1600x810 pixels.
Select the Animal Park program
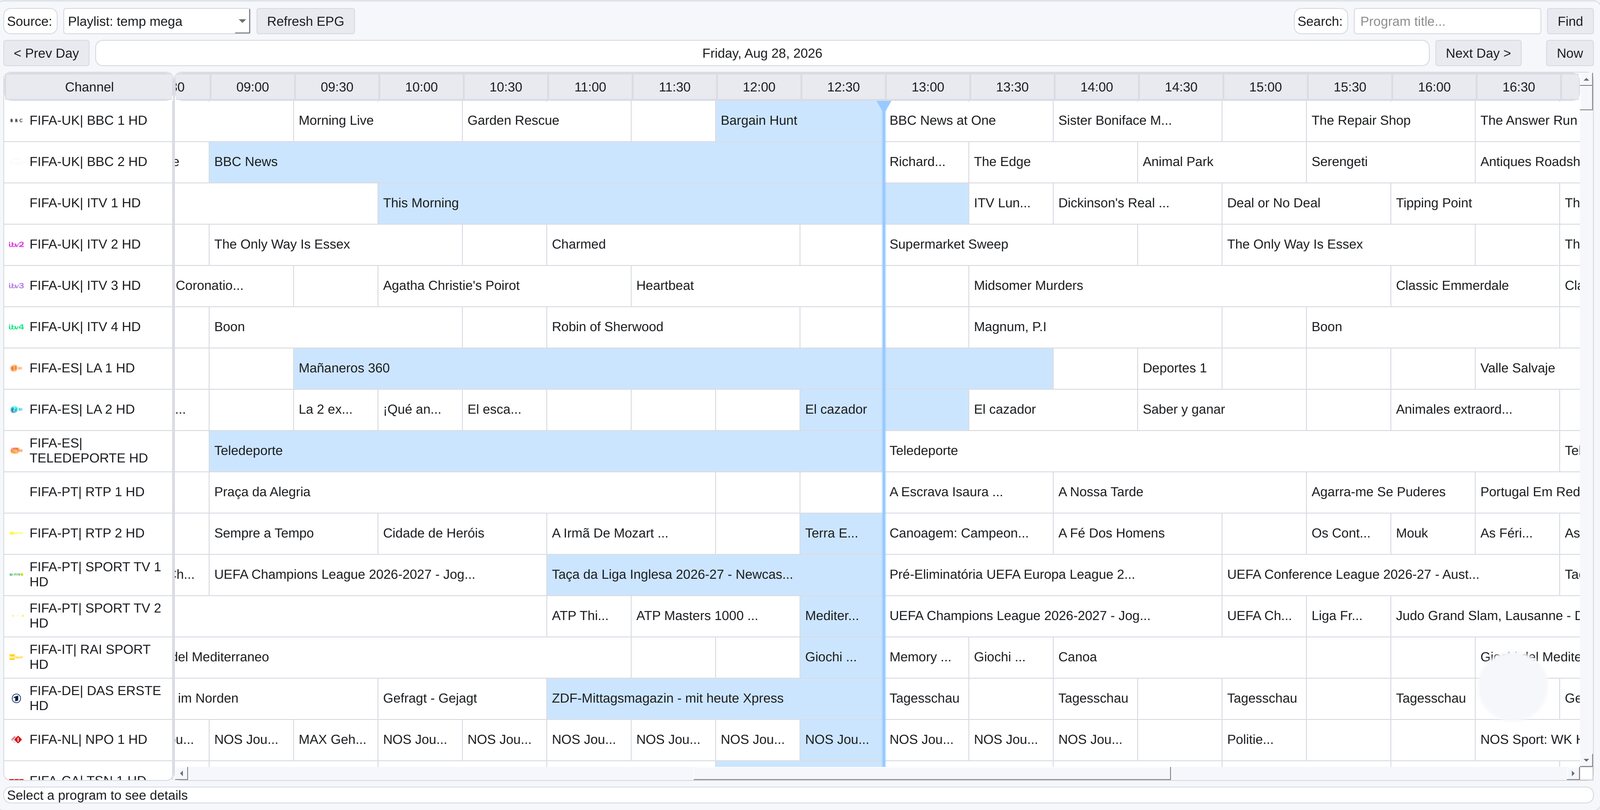pos(1221,162)
